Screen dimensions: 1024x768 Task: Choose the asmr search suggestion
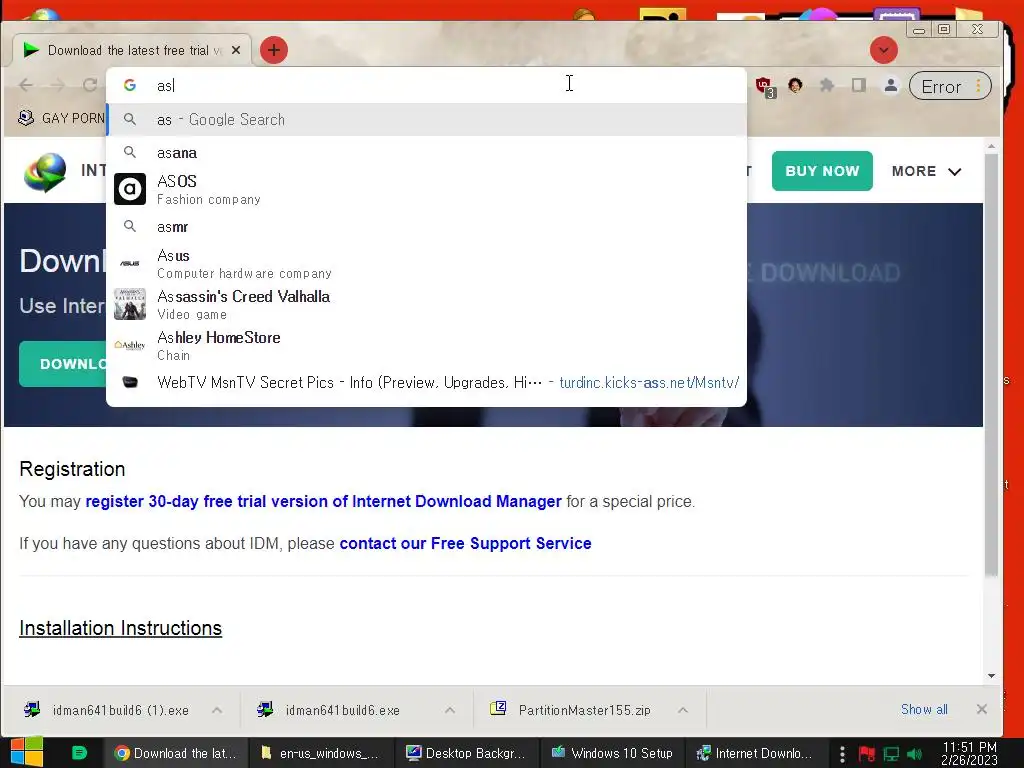(x=426, y=227)
